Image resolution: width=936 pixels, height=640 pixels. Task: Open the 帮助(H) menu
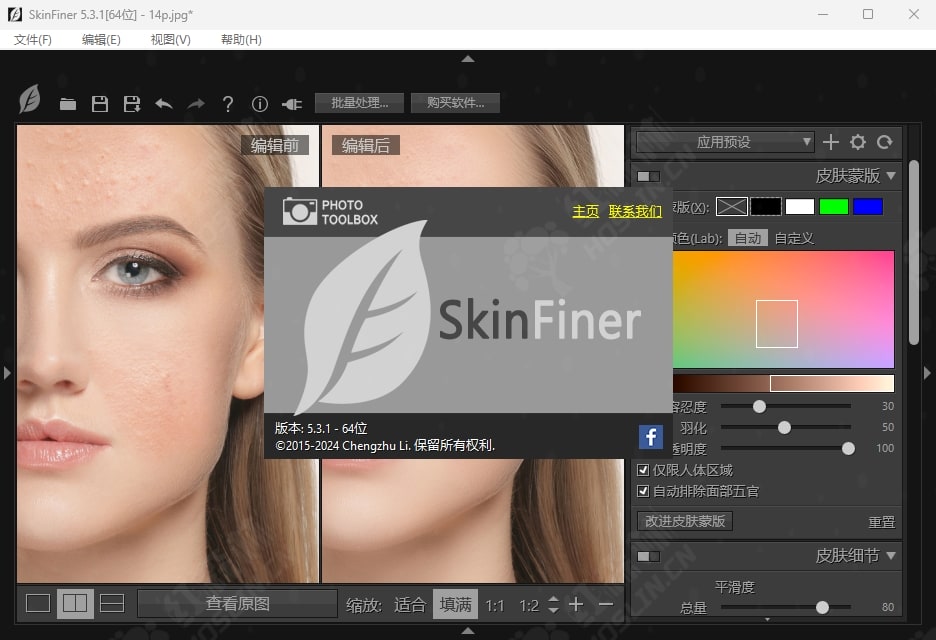point(241,39)
